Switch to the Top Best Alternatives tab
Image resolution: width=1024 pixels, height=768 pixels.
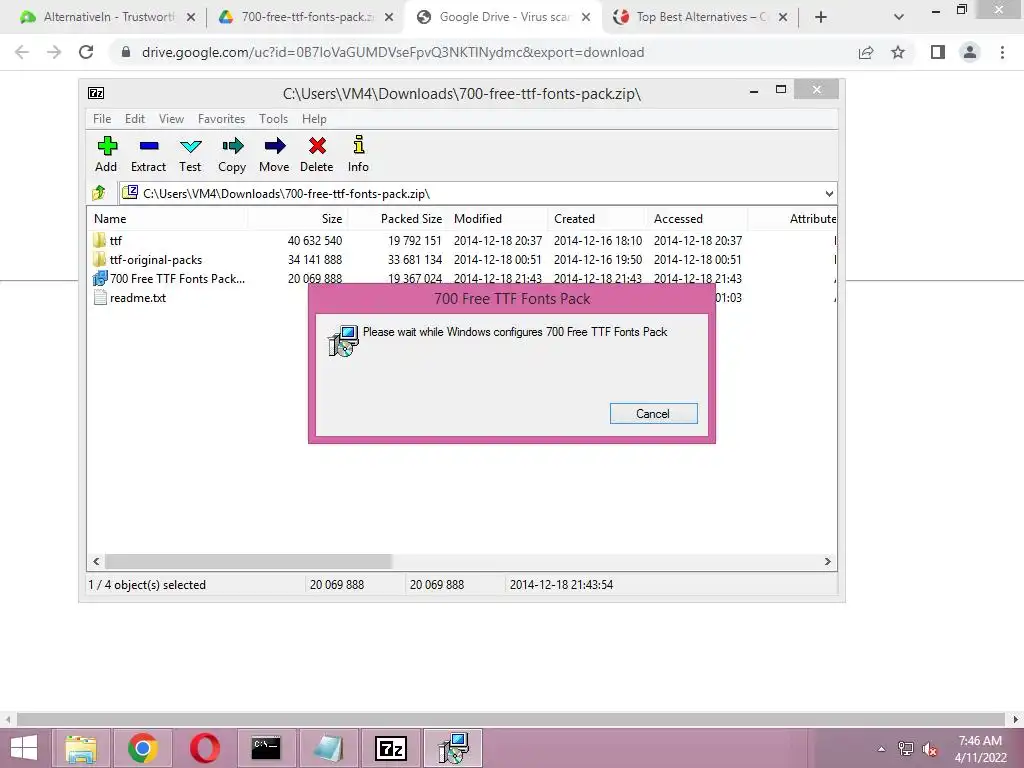point(699,17)
